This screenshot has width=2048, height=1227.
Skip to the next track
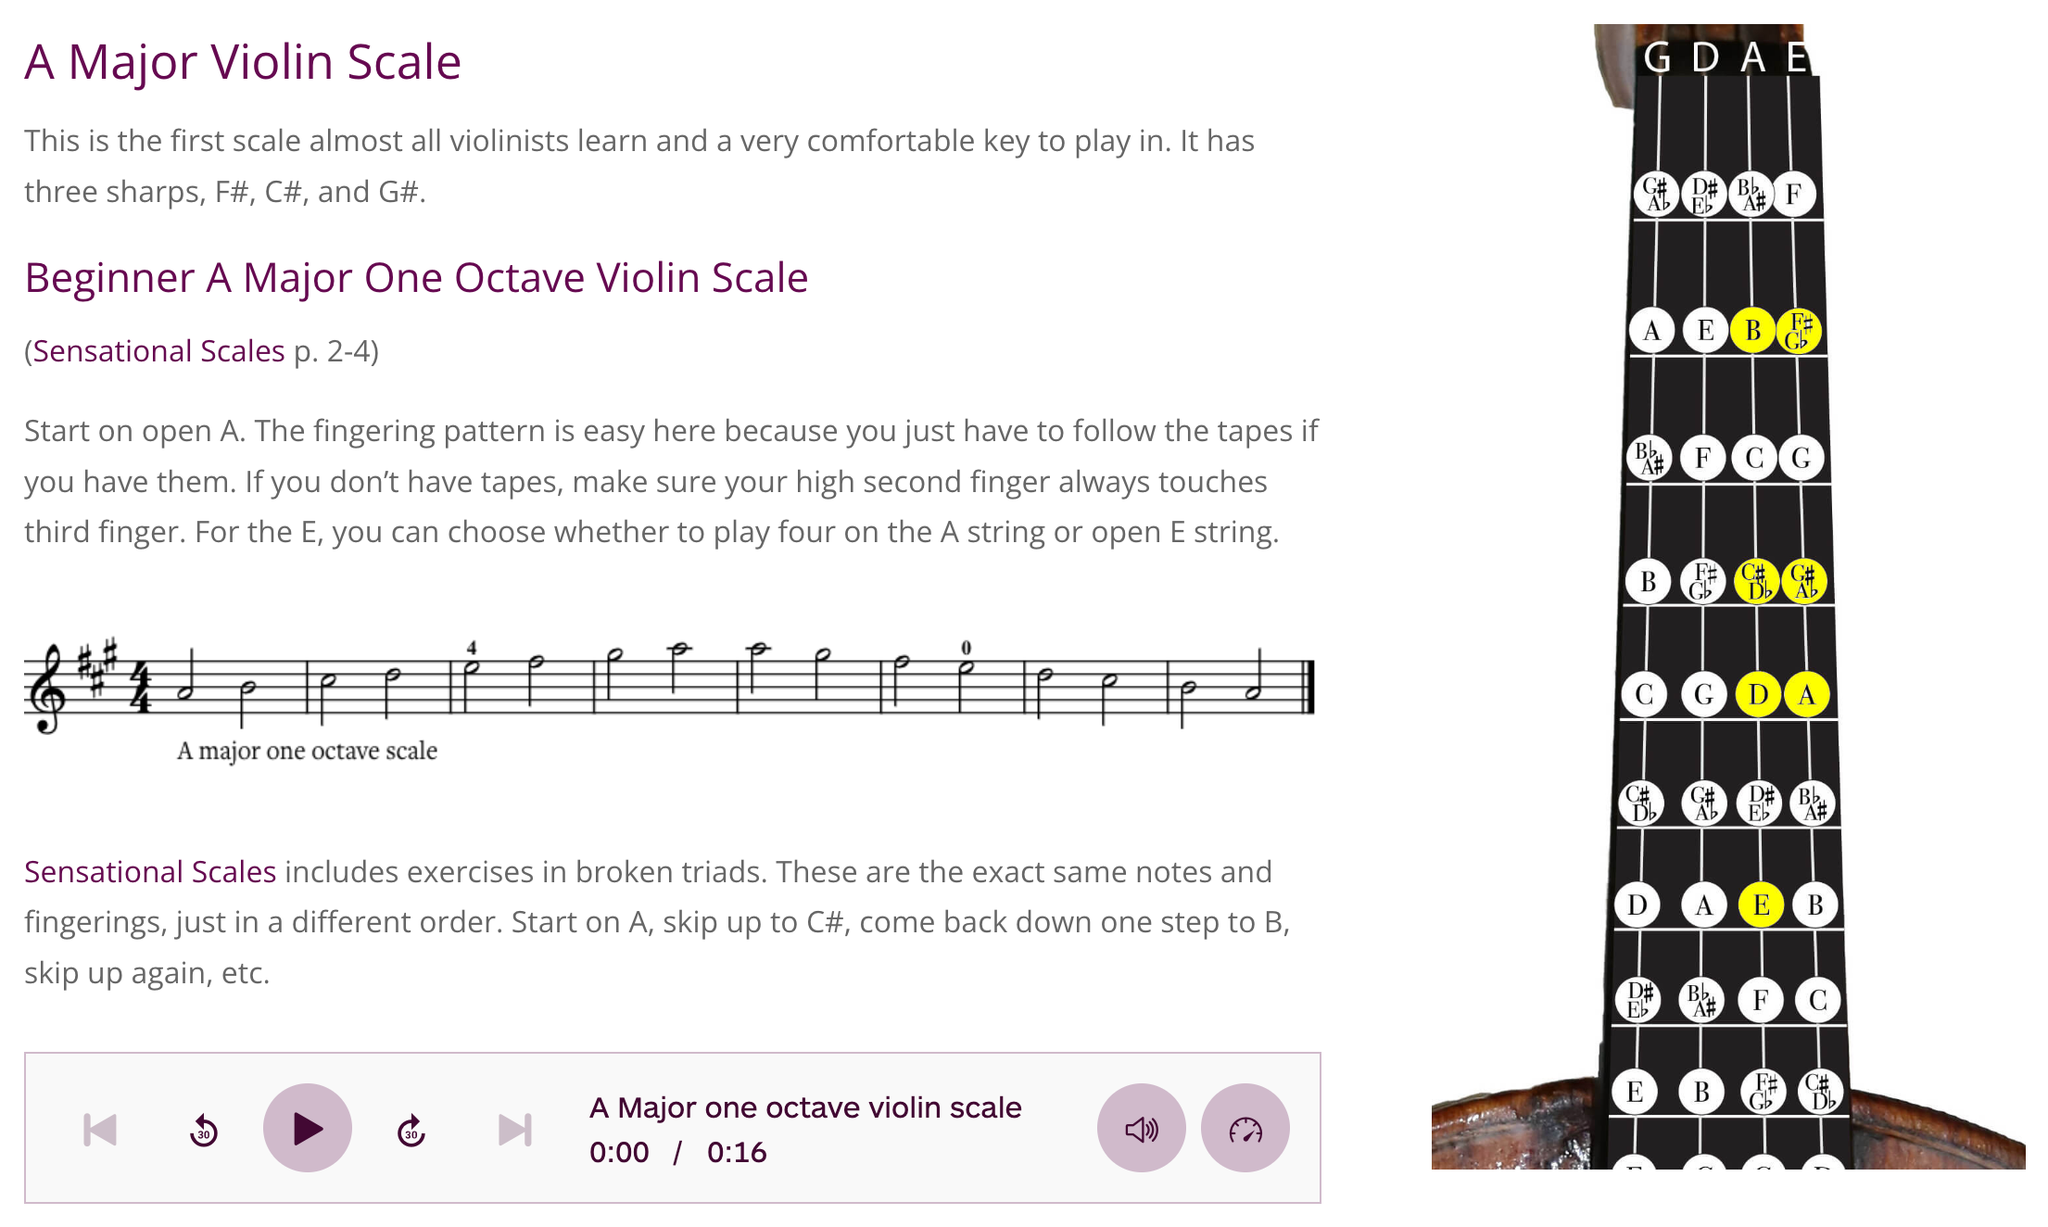tap(515, 1130)
